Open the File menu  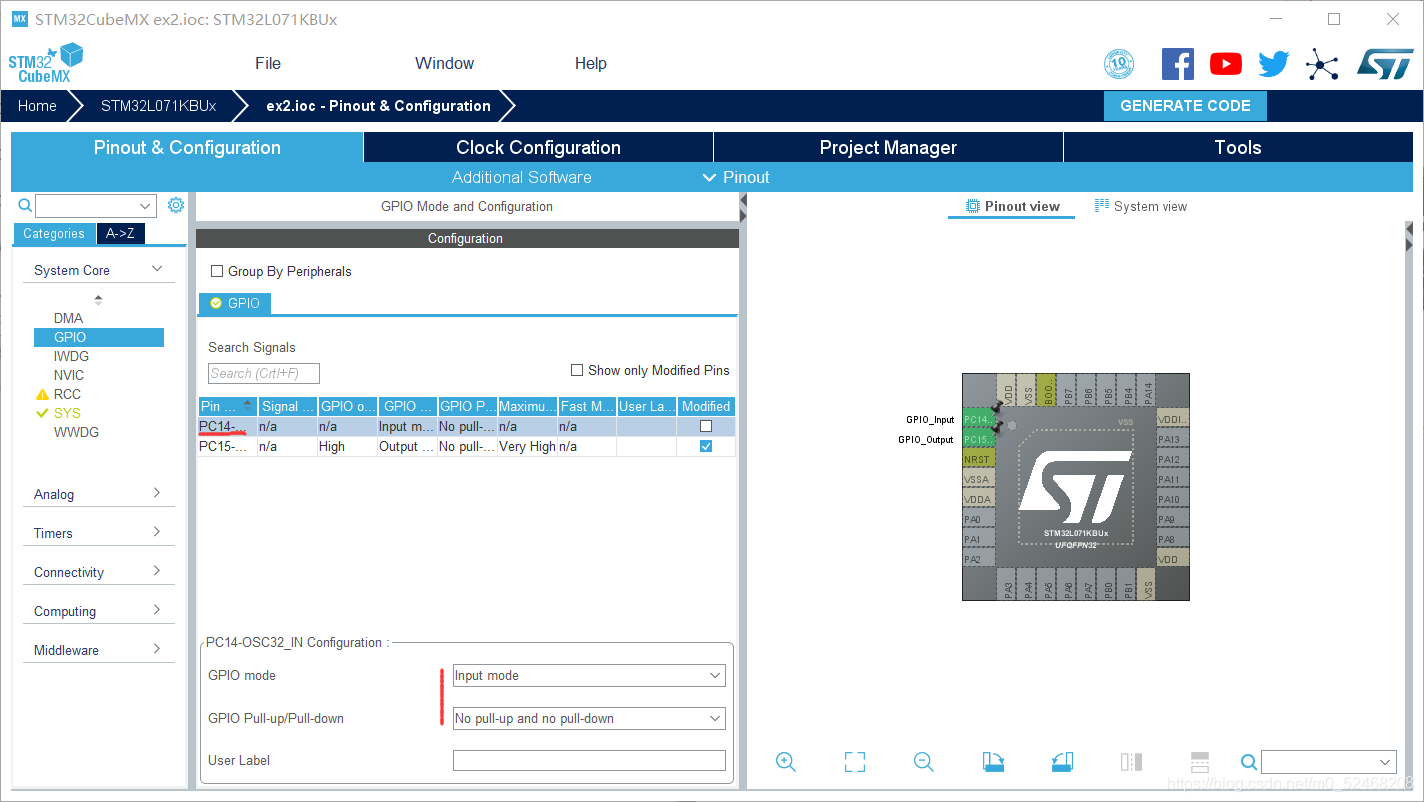tap(268, 63)
